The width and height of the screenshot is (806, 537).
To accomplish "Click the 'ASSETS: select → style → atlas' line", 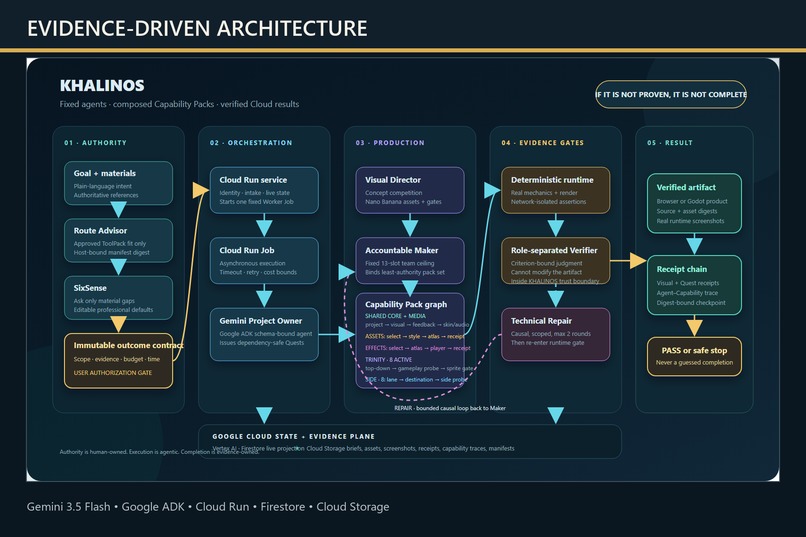I will pos(414,336).
